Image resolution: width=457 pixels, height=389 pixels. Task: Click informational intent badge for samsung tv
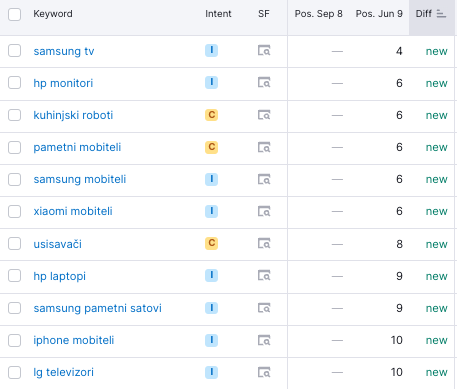coord(211,51)
